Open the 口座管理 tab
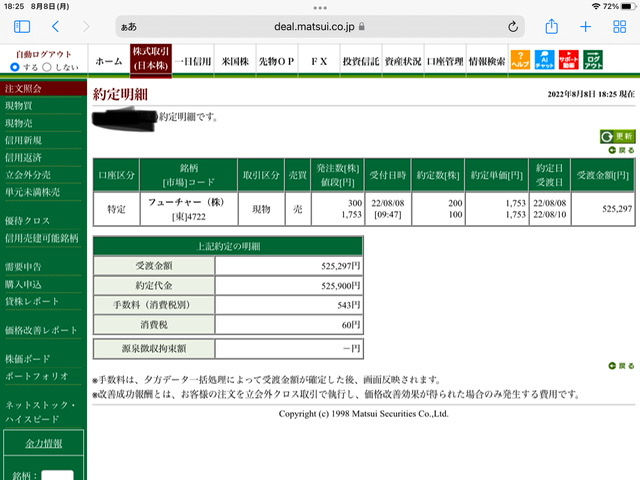 [445, 61]
